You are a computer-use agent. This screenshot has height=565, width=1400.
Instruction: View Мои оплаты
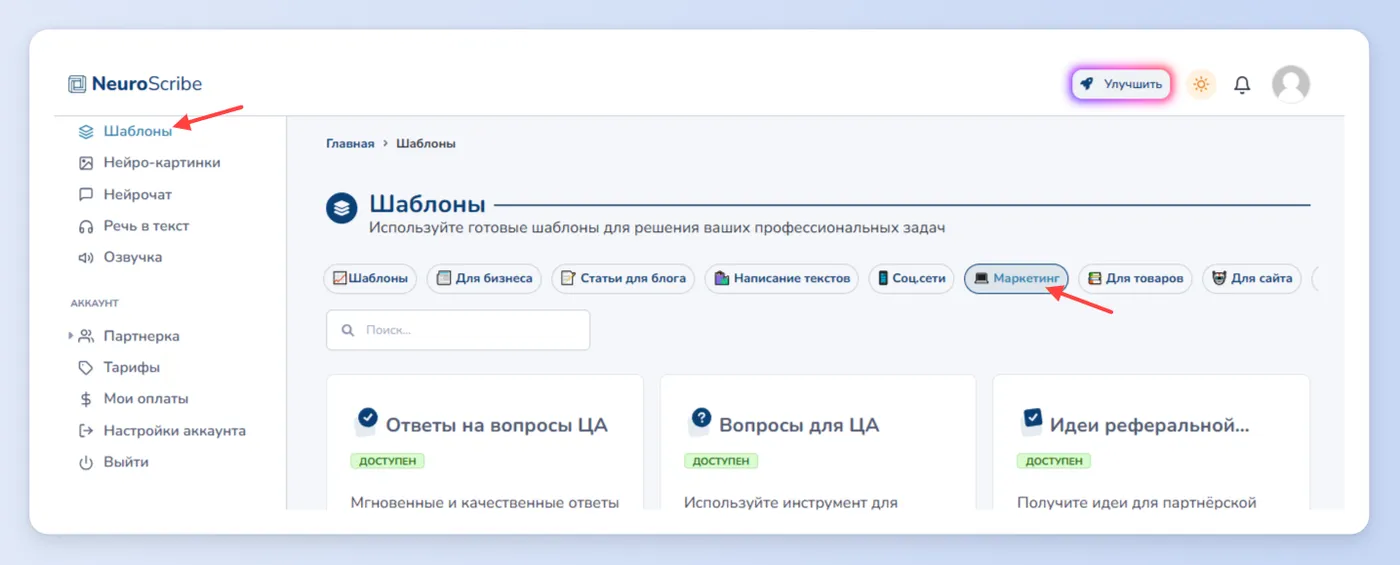click(146, 399)
